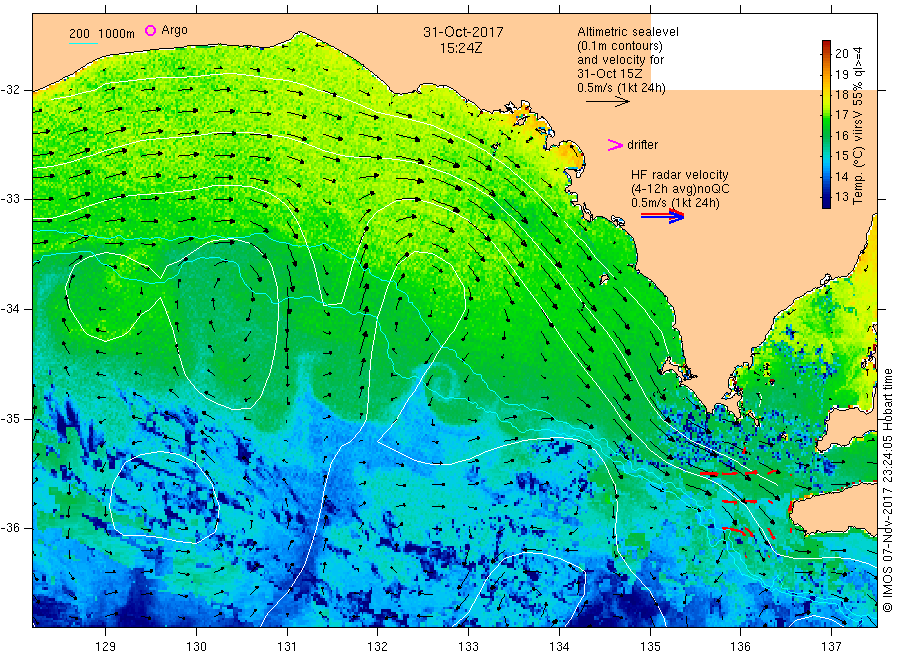Click the '132' longitude axis label
Image resolution: width=900 pixels, height=660 pixels.
click(x=378, y=647)
